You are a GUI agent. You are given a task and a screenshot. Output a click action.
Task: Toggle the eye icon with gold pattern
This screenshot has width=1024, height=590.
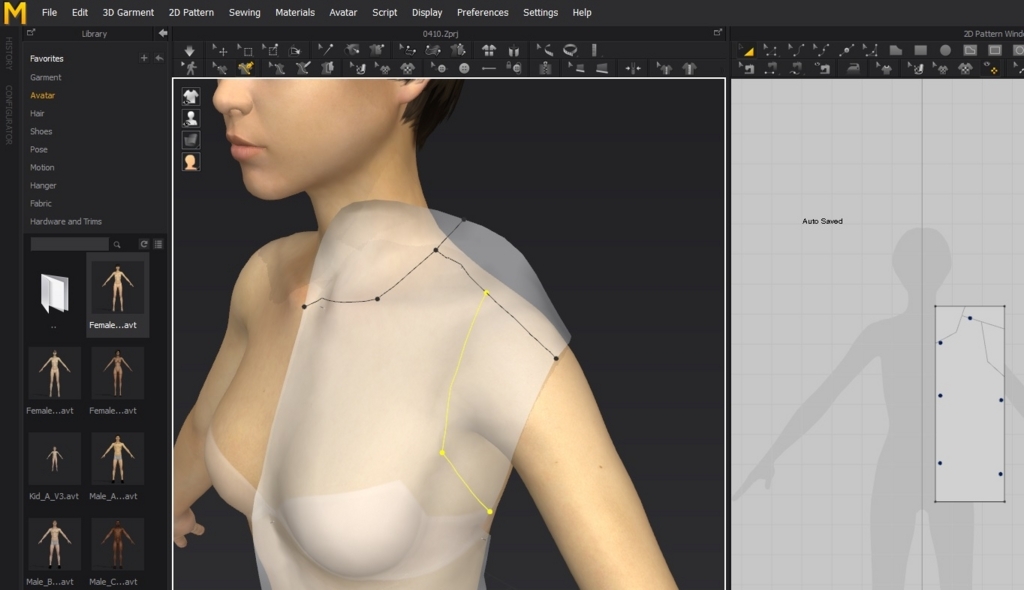(991, 68)
